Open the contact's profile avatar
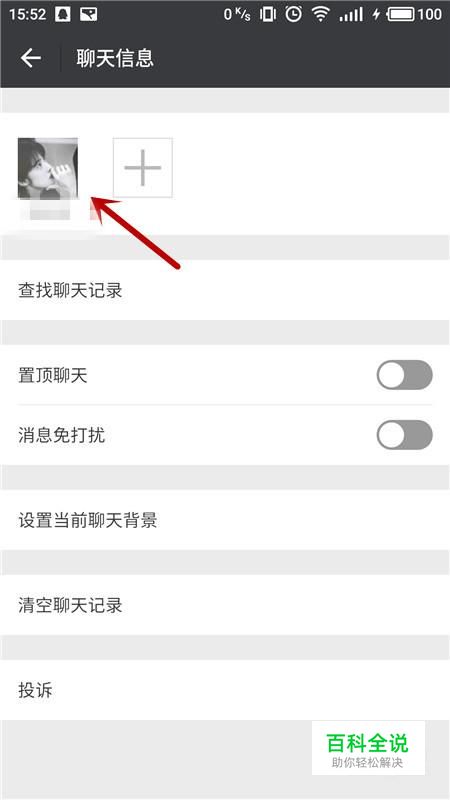Image resolution: width=450 pixels, height=800 pixels. 48,168
